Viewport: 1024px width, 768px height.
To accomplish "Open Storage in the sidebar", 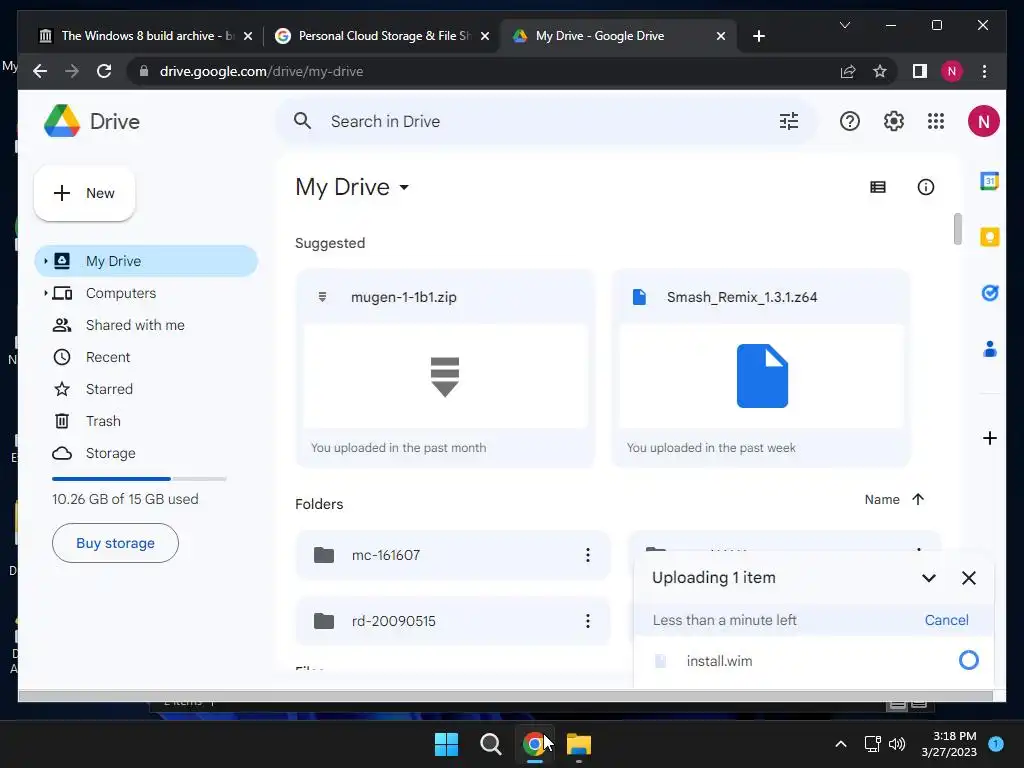I will point(146,453).
